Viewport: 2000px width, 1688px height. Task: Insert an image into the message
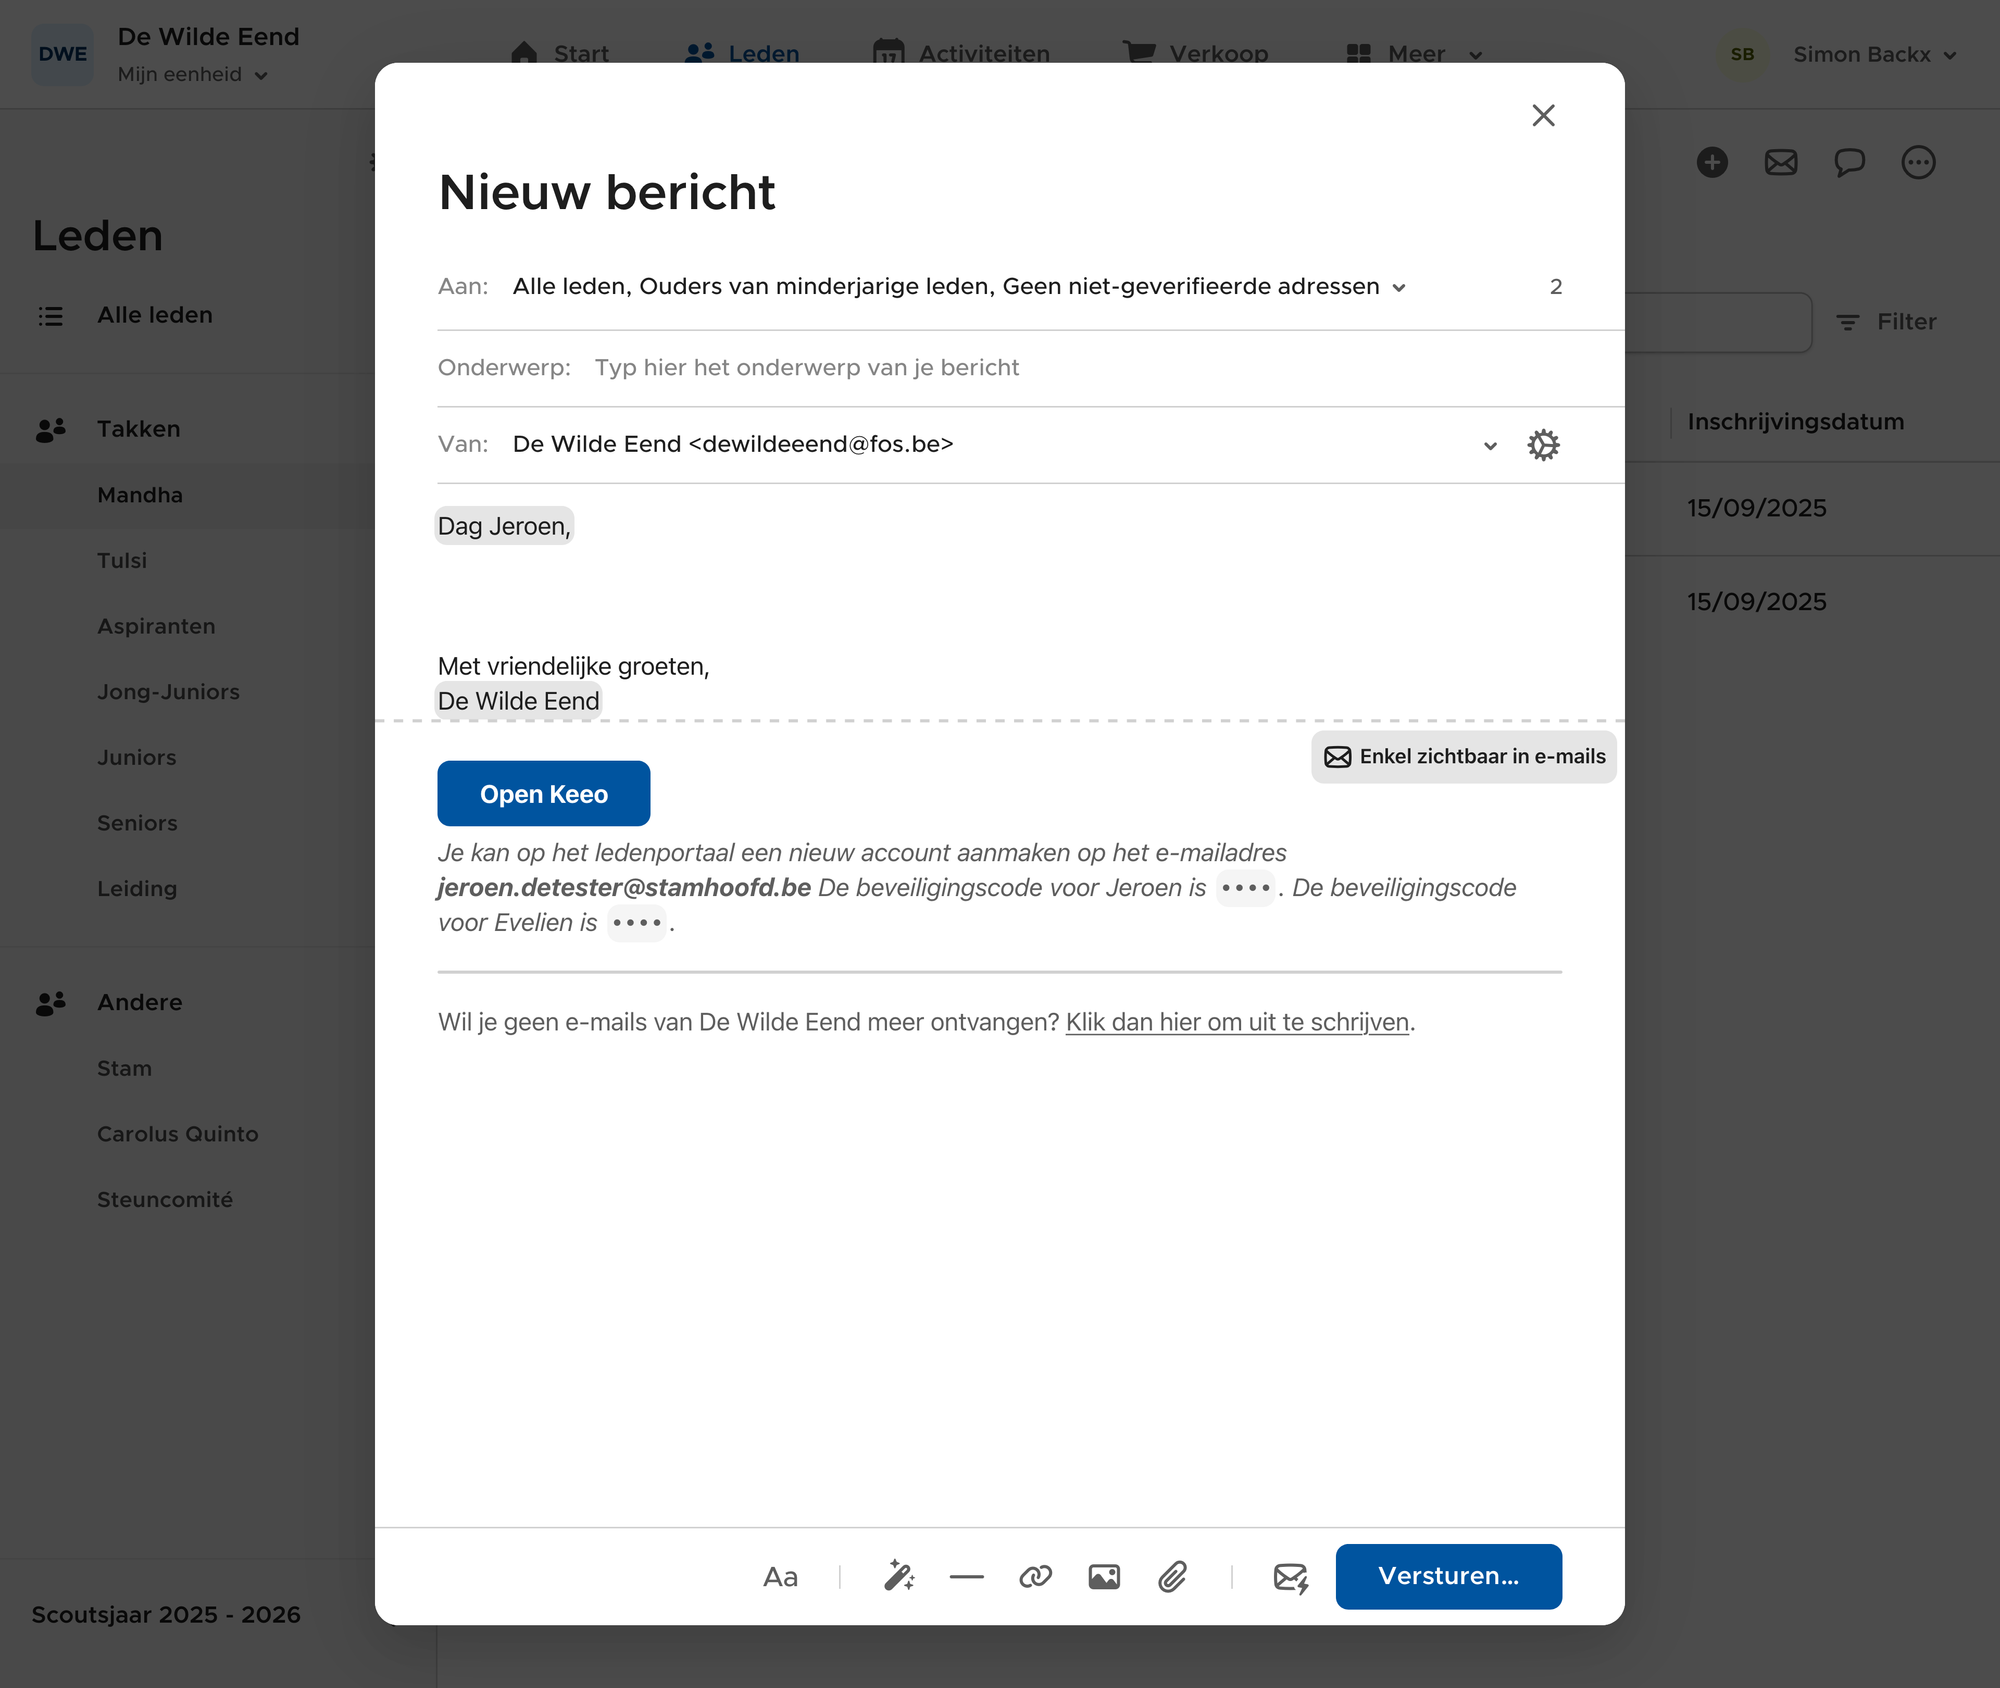pos(1104,1577)
